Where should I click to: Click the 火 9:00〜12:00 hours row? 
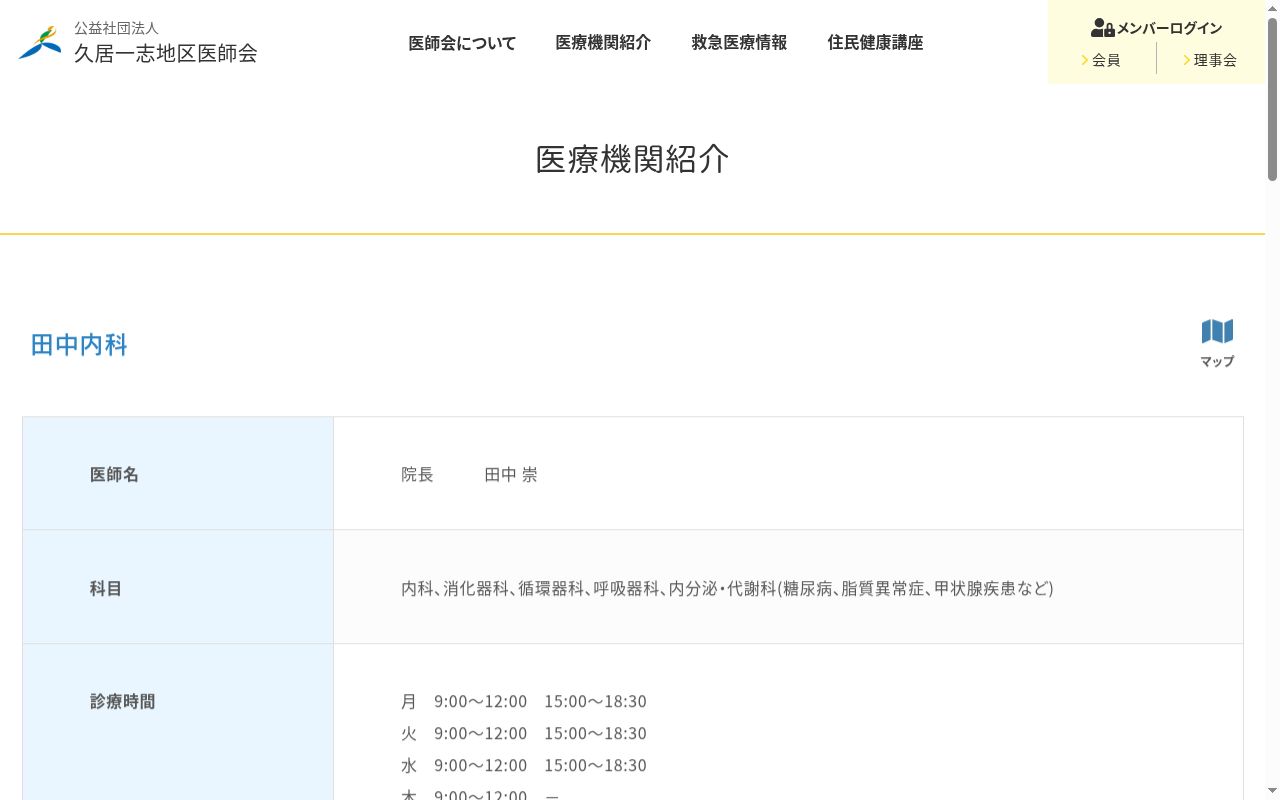point(524,733)
